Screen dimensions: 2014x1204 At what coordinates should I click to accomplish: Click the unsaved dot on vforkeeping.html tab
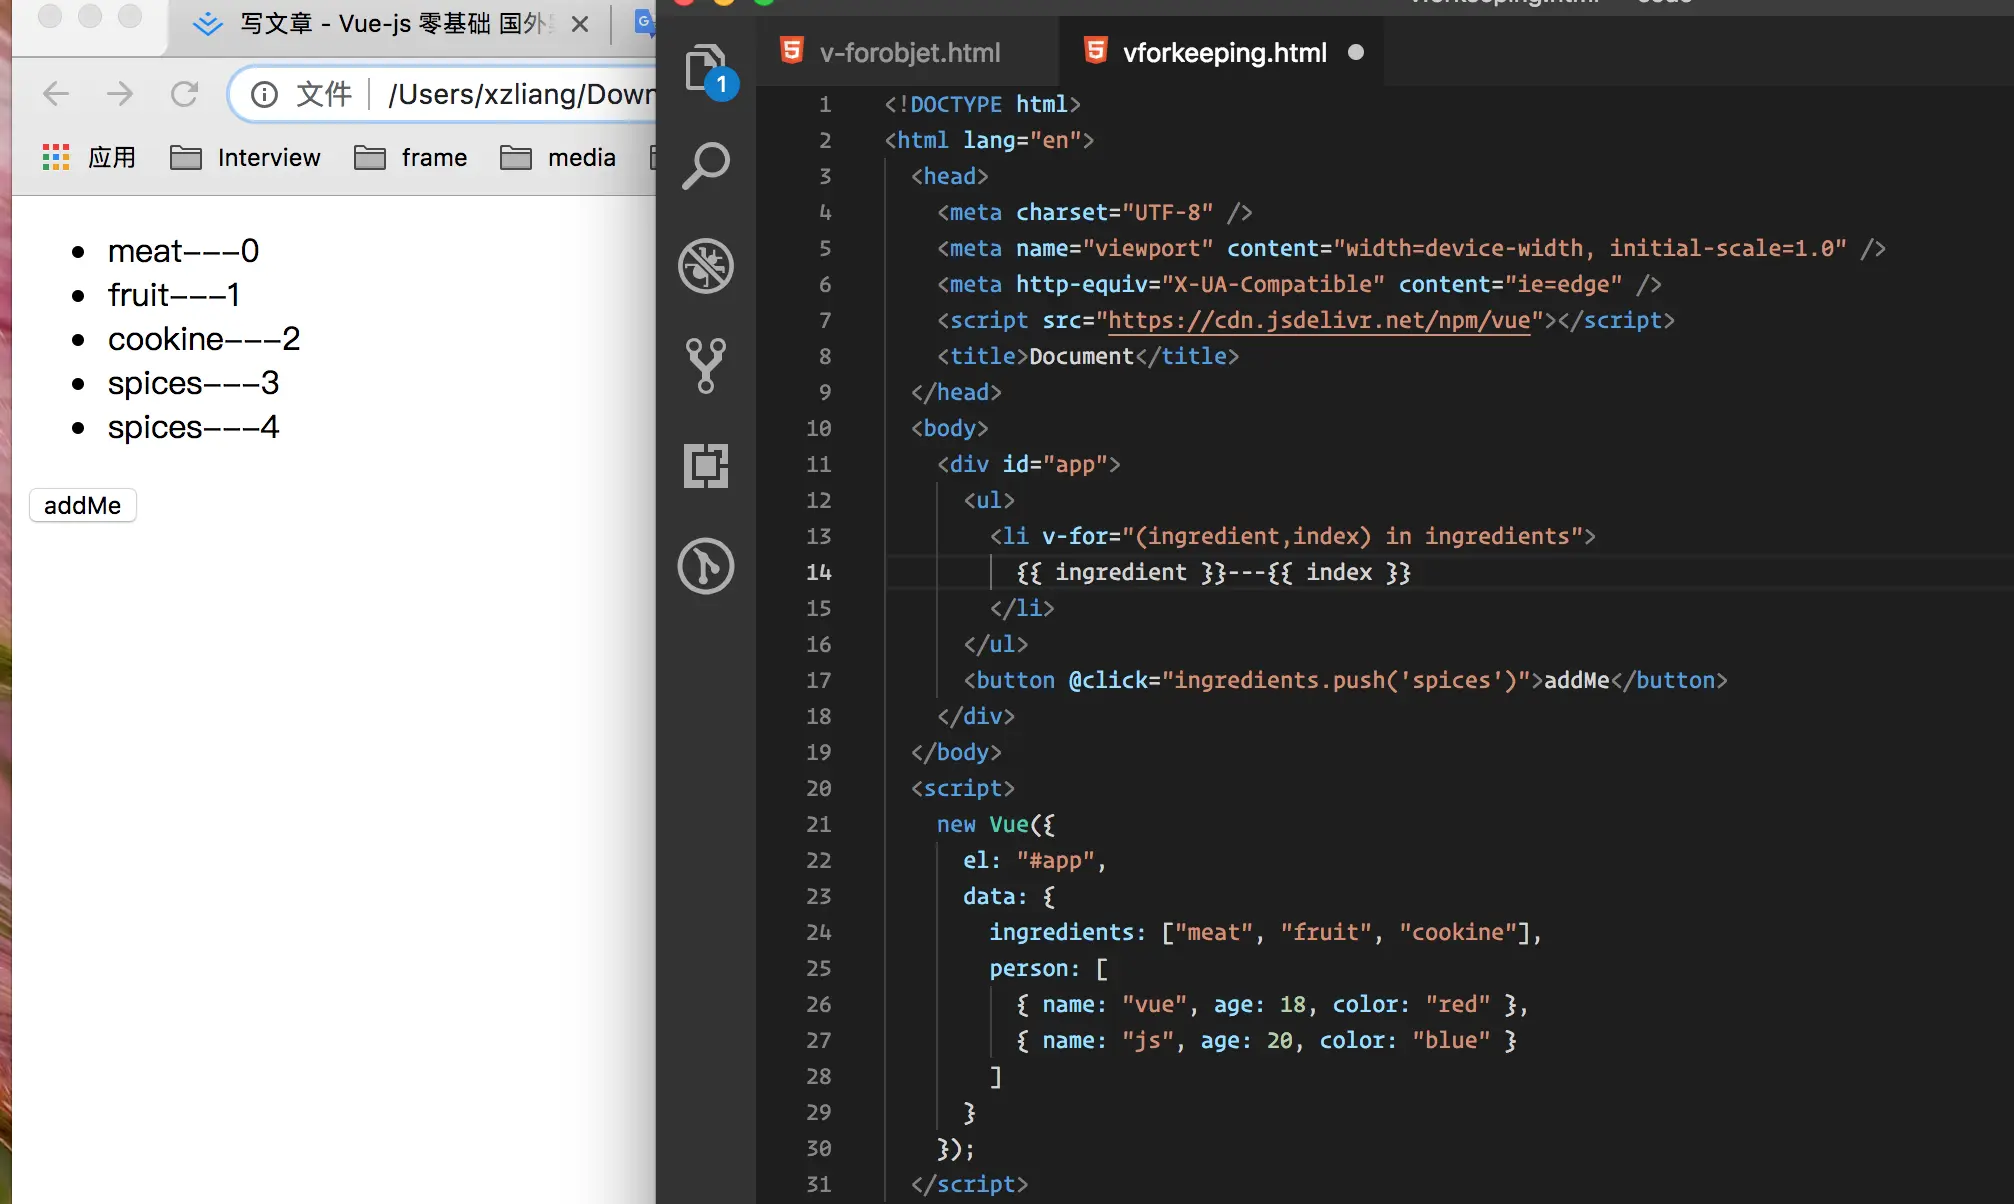pos(1356,52)
